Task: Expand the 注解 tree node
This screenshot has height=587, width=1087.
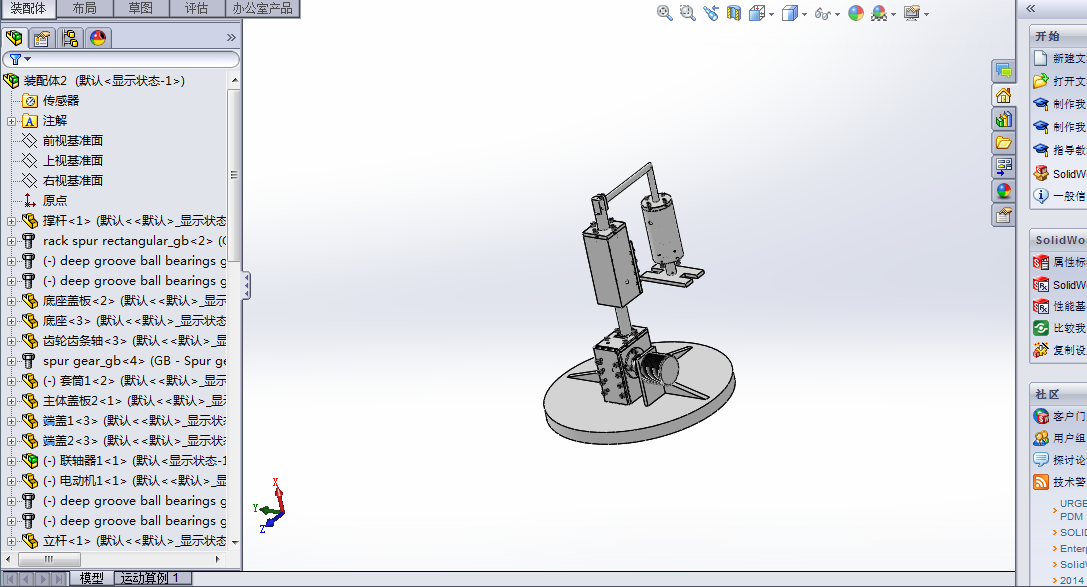Action: [x=11, y=121]
